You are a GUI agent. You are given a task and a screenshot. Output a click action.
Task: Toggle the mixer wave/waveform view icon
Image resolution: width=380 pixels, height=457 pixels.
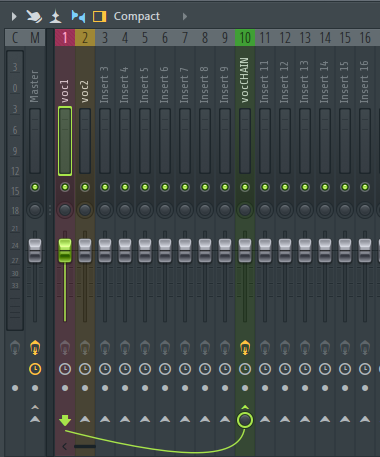[78, 16]
